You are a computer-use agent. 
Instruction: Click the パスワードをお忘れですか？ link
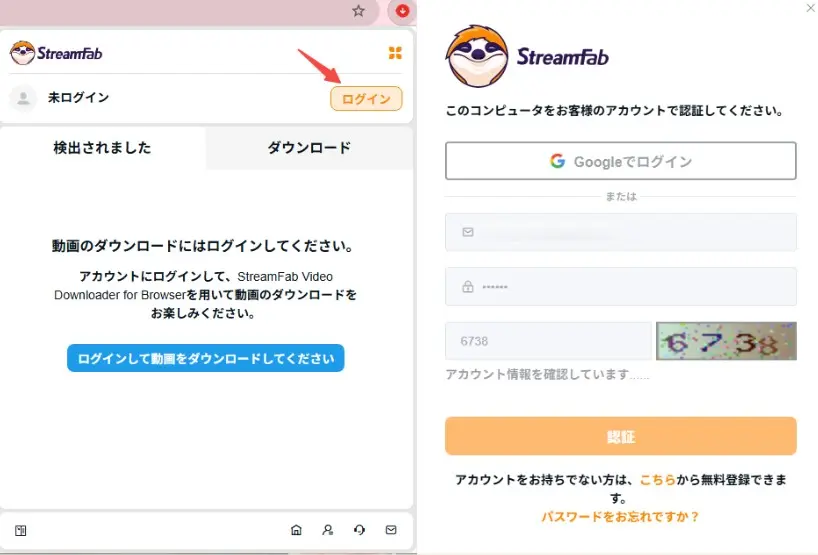(620, 516)
